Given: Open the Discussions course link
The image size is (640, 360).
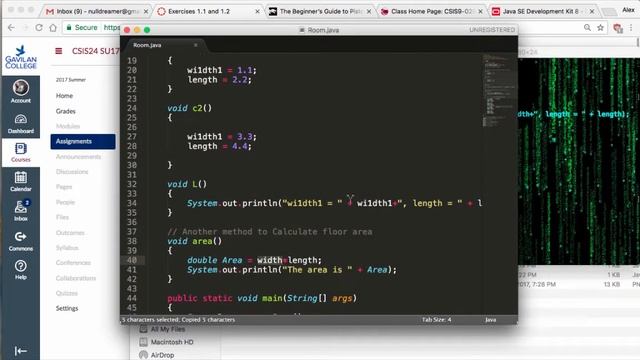Looking at the screenshot, I should pyautogui.click(x=72, y=172).
